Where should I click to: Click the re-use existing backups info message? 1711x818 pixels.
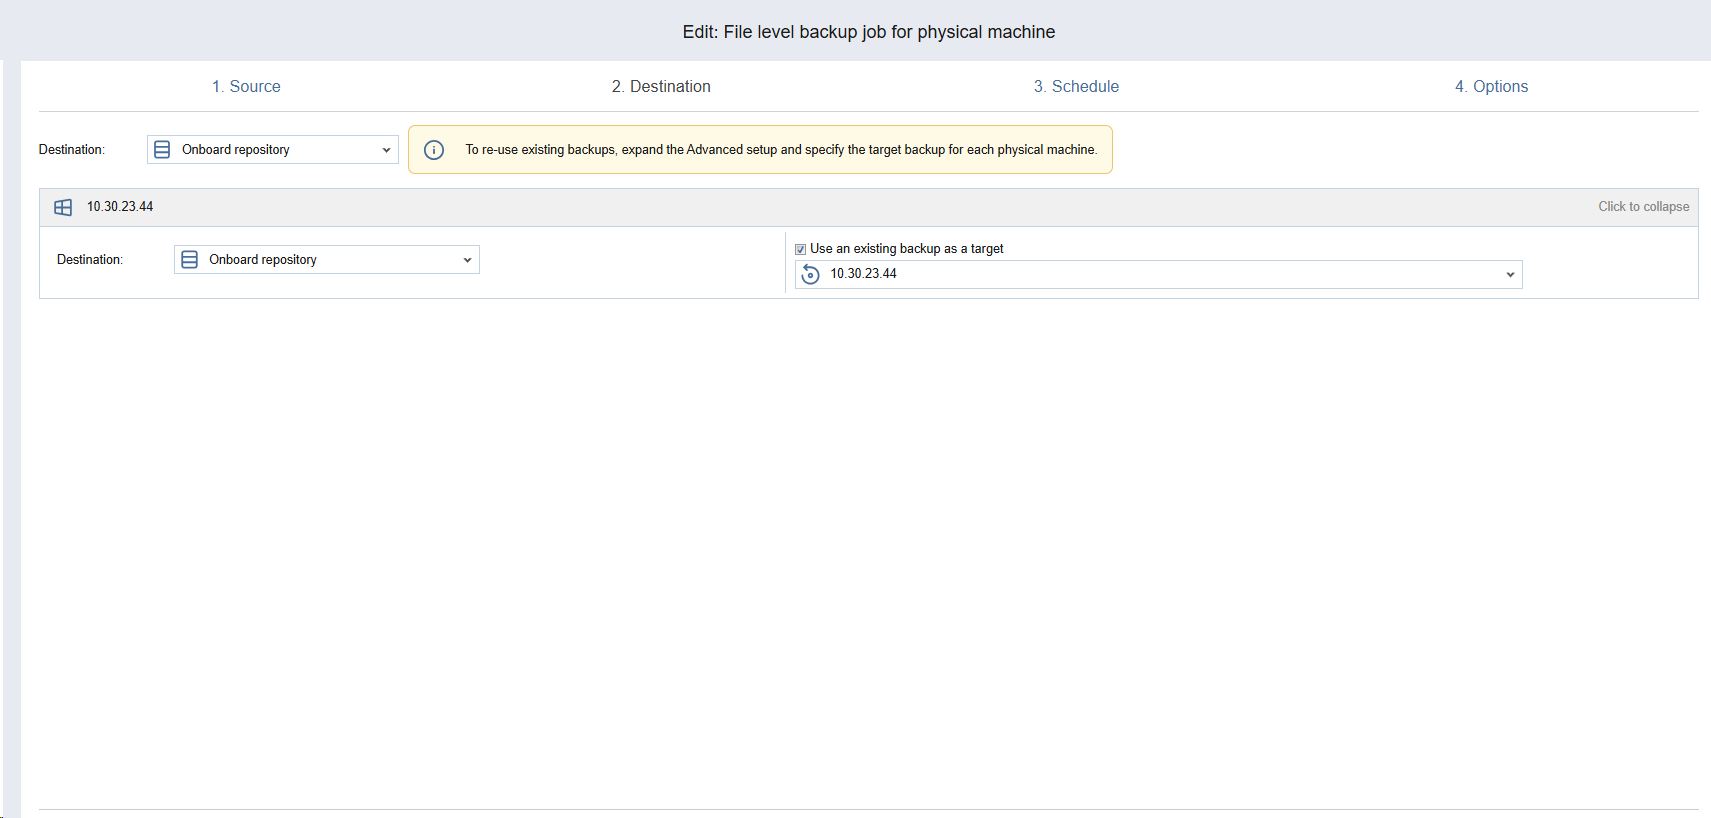[780, 150]
